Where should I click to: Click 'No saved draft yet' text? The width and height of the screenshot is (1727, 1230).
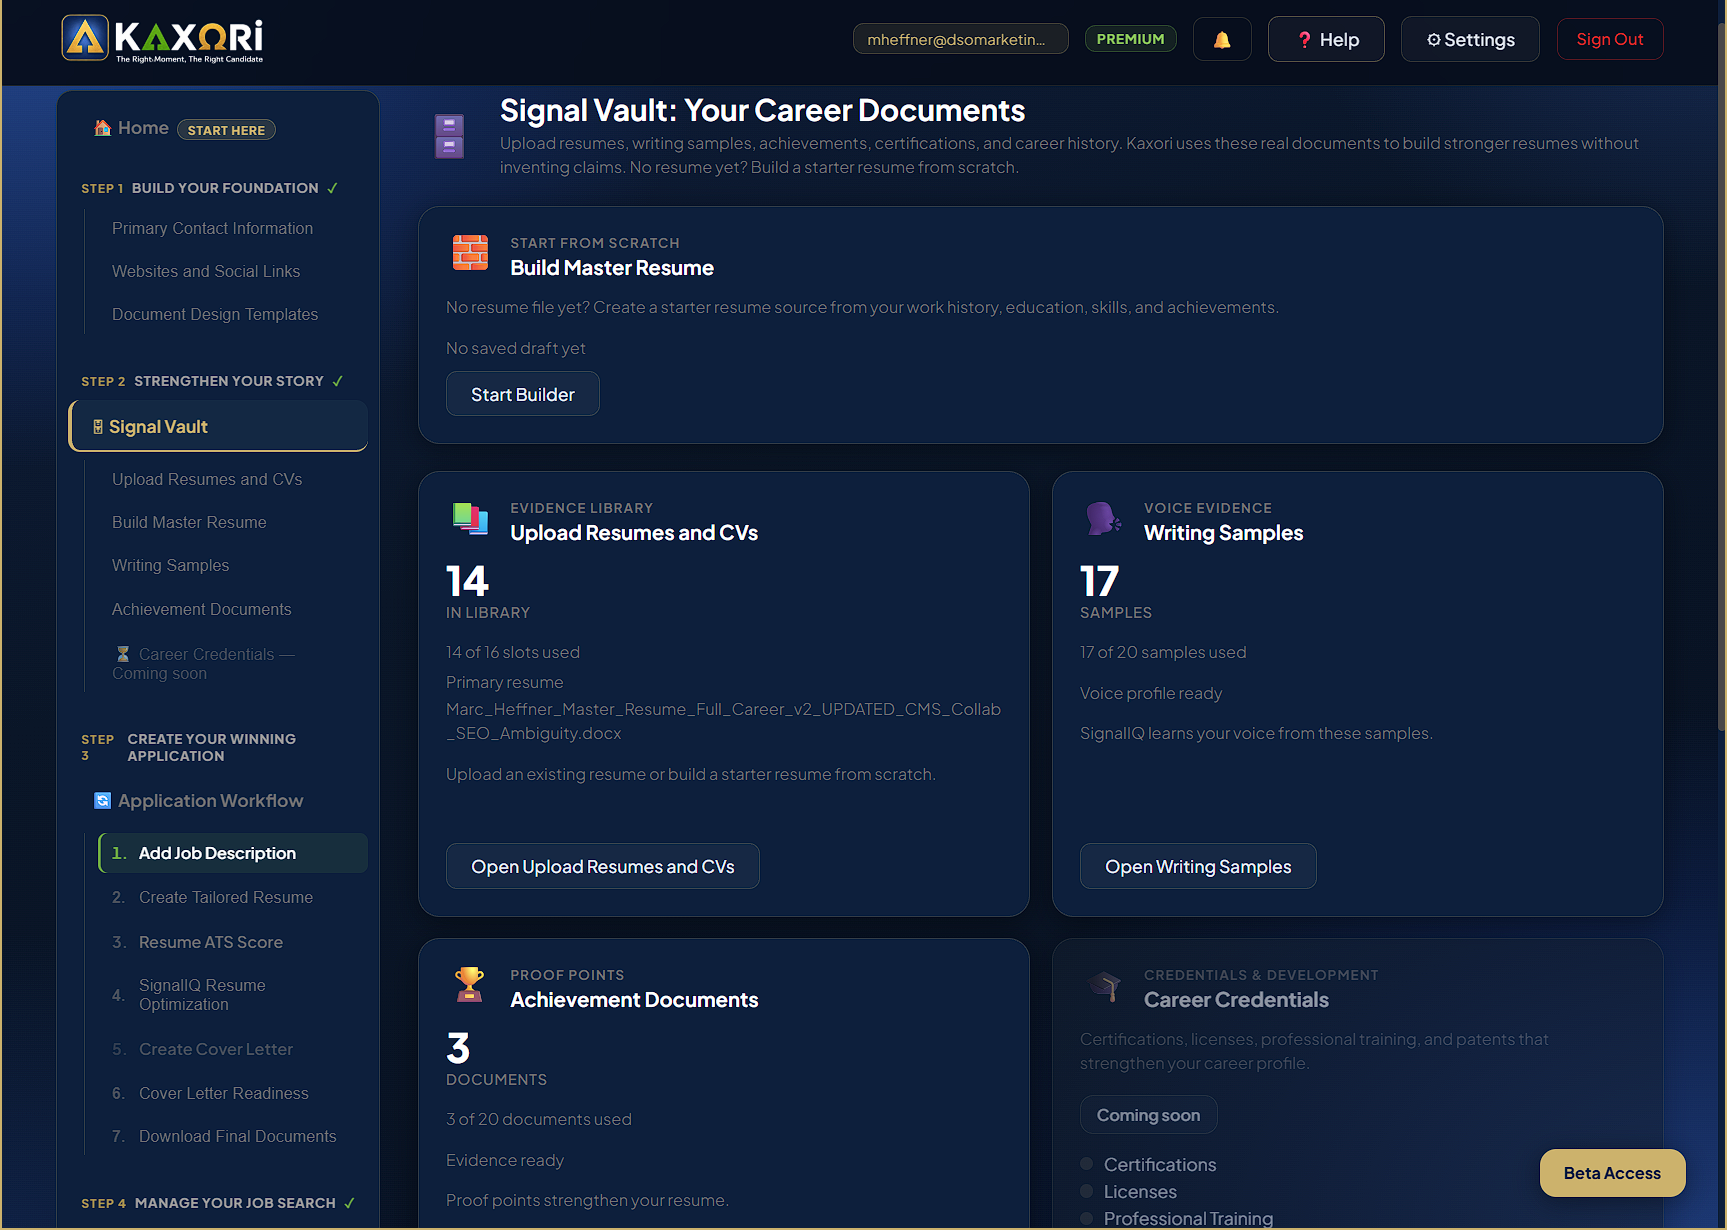click(x=516, y=348)
